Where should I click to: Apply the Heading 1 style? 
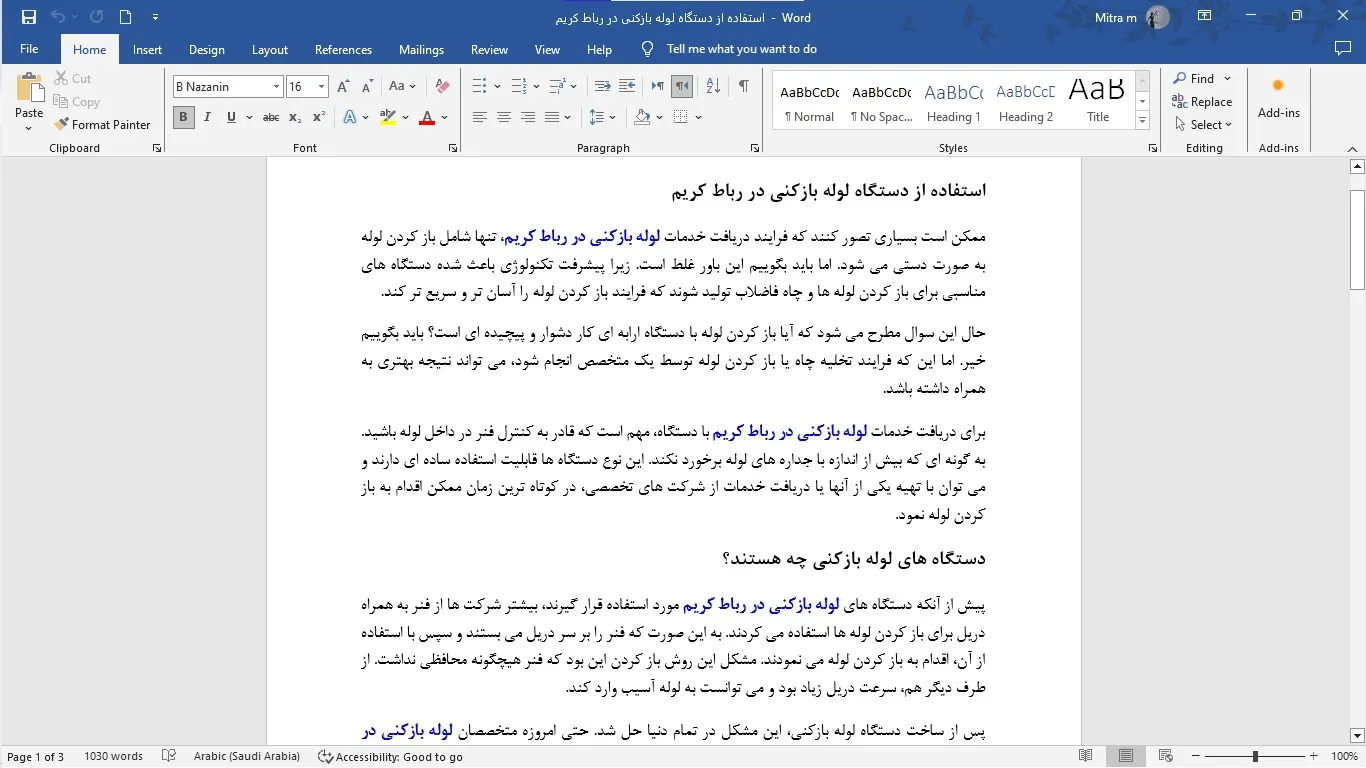[953, 102]
